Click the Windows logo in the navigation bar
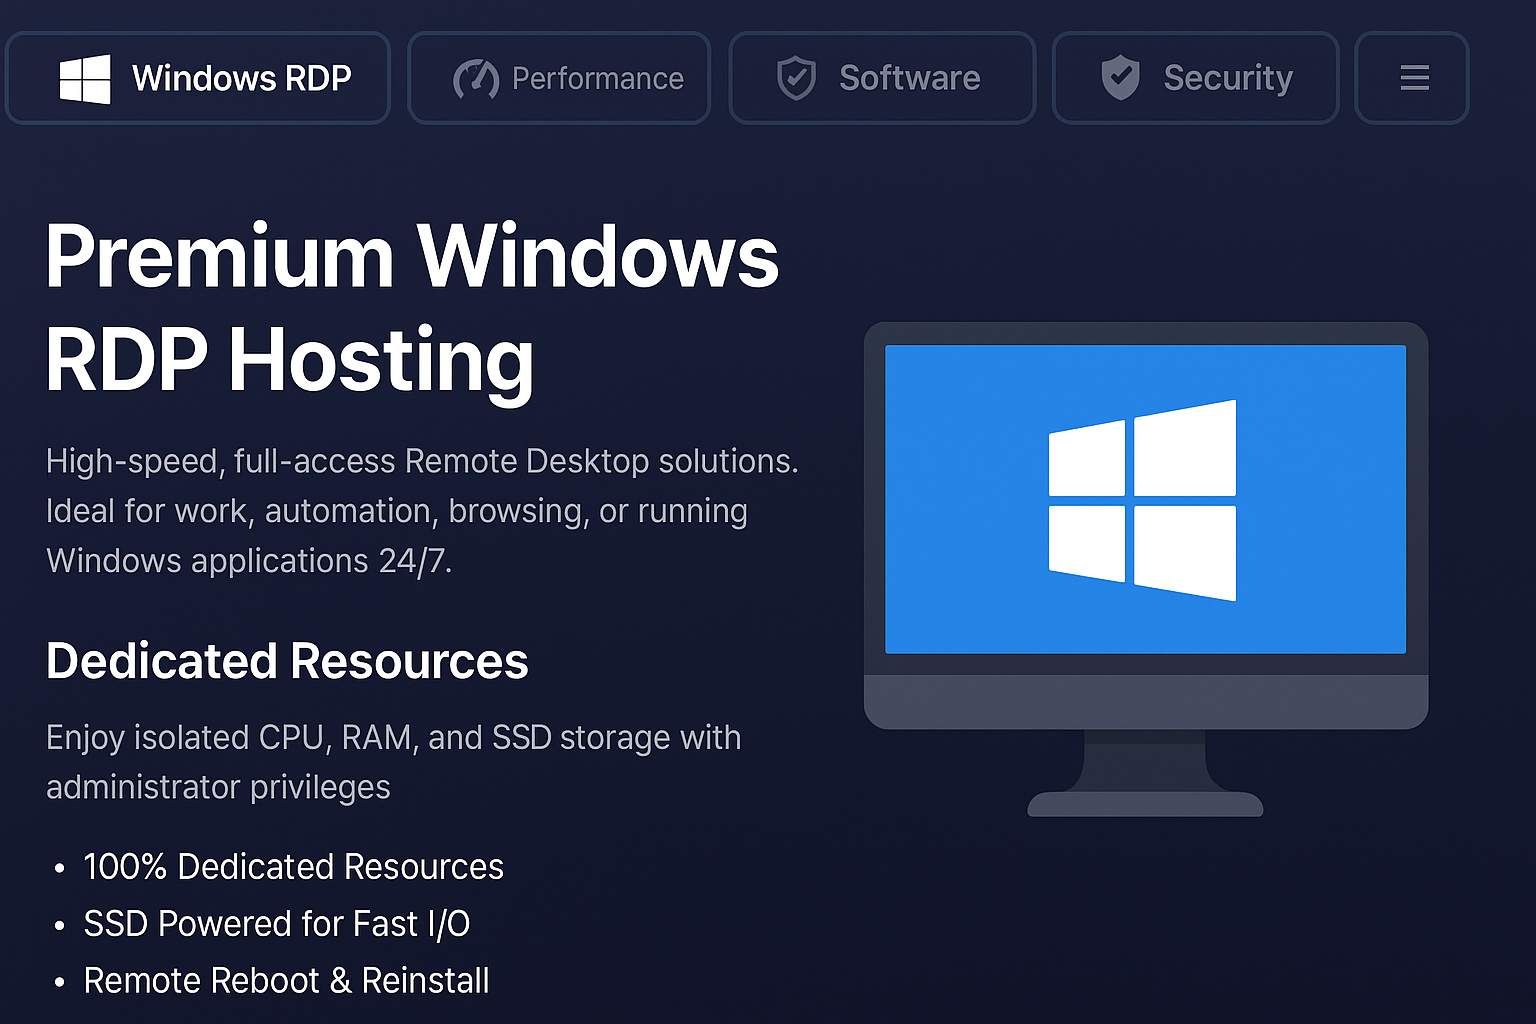This screenshot has width=1536, height=1024. pos(85,79)
